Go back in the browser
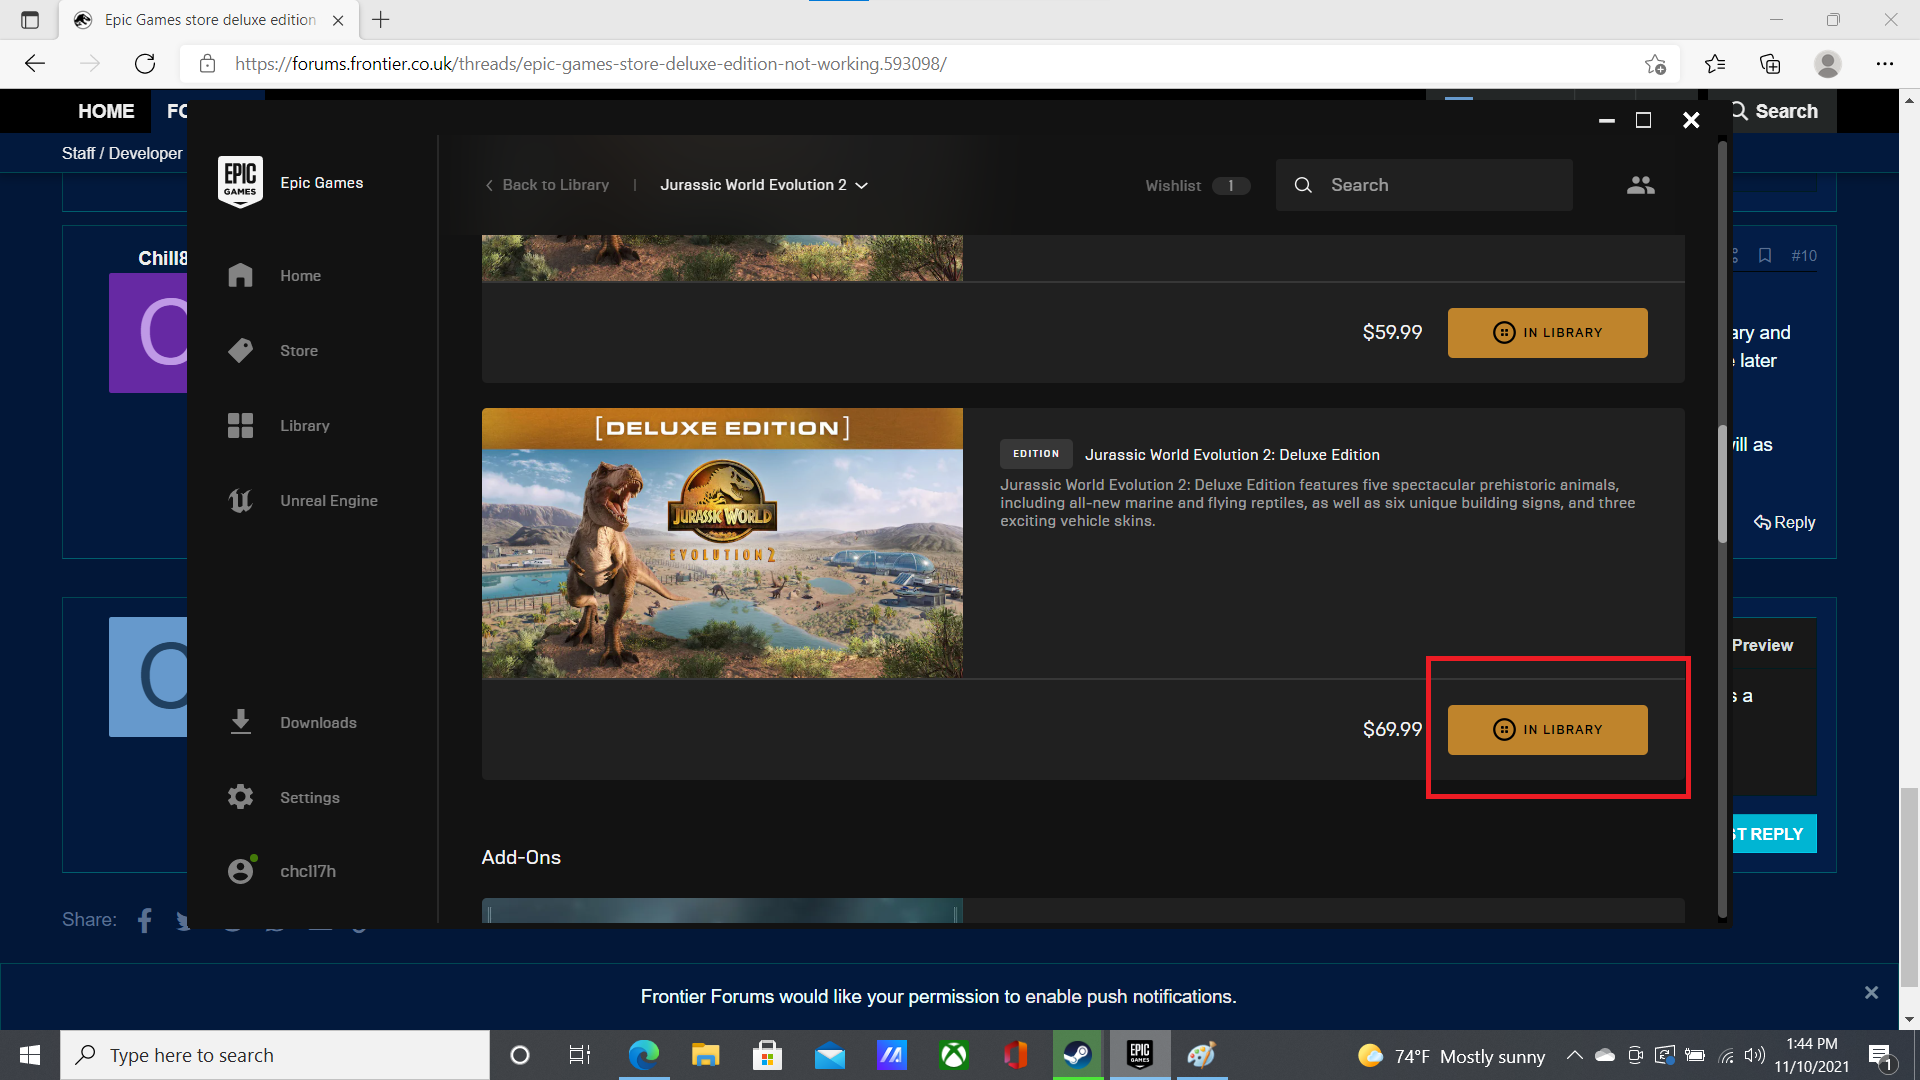The height and width of the screenshot is (1080, 1920). (35, 64)
